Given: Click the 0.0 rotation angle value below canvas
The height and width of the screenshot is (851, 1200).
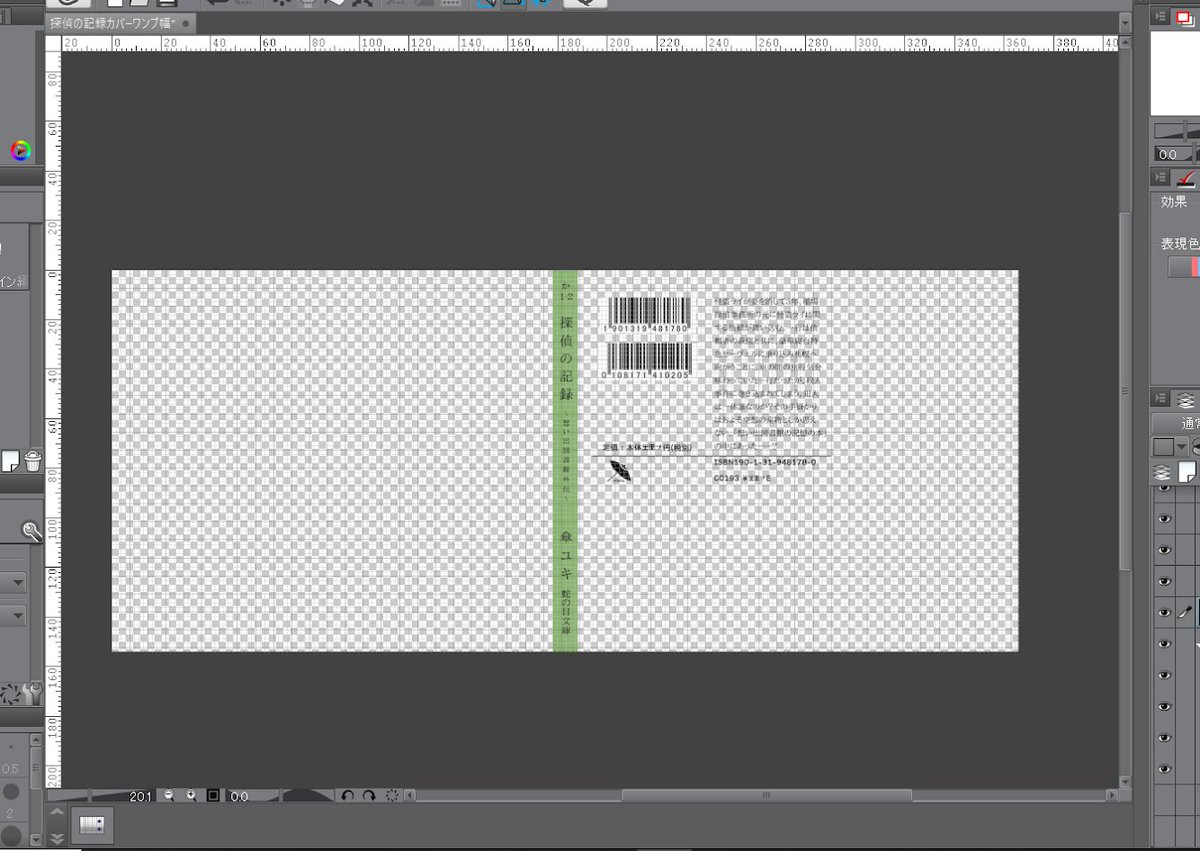Looking at the screenshot, I should [x=239, y=796].
